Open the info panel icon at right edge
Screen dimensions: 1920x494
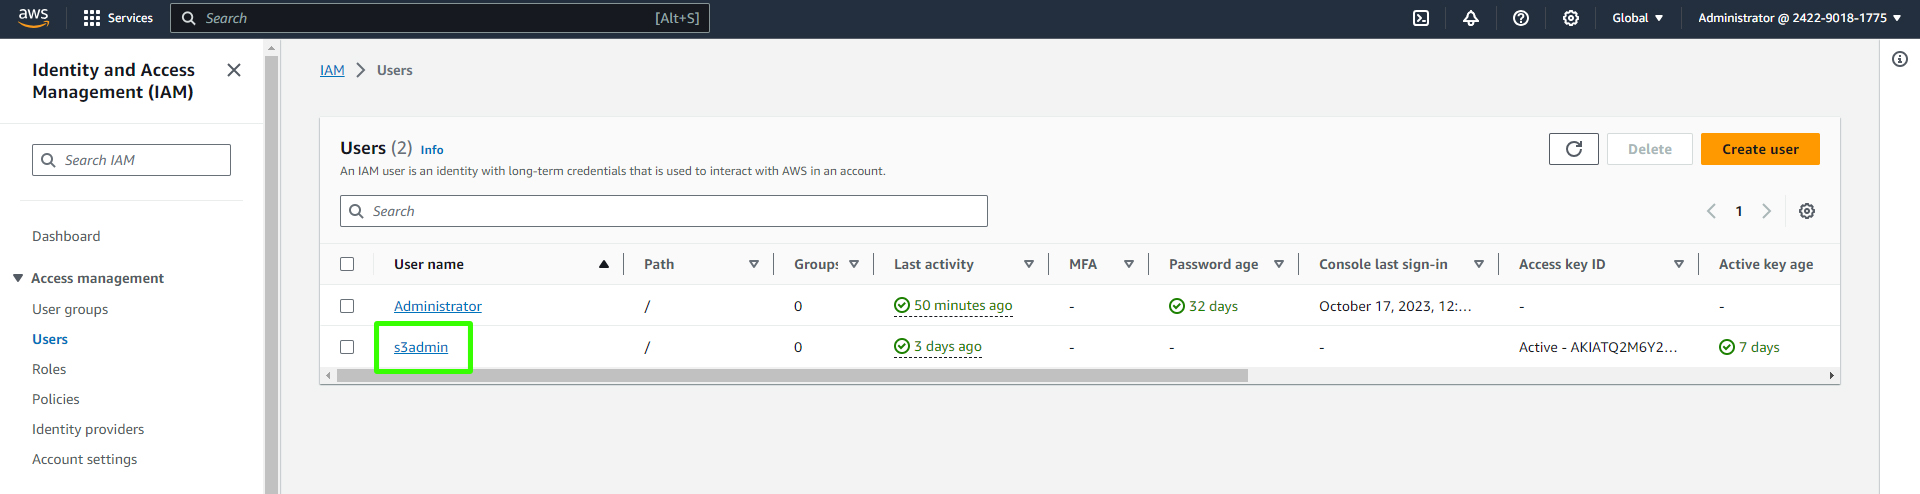point(1900,59)
